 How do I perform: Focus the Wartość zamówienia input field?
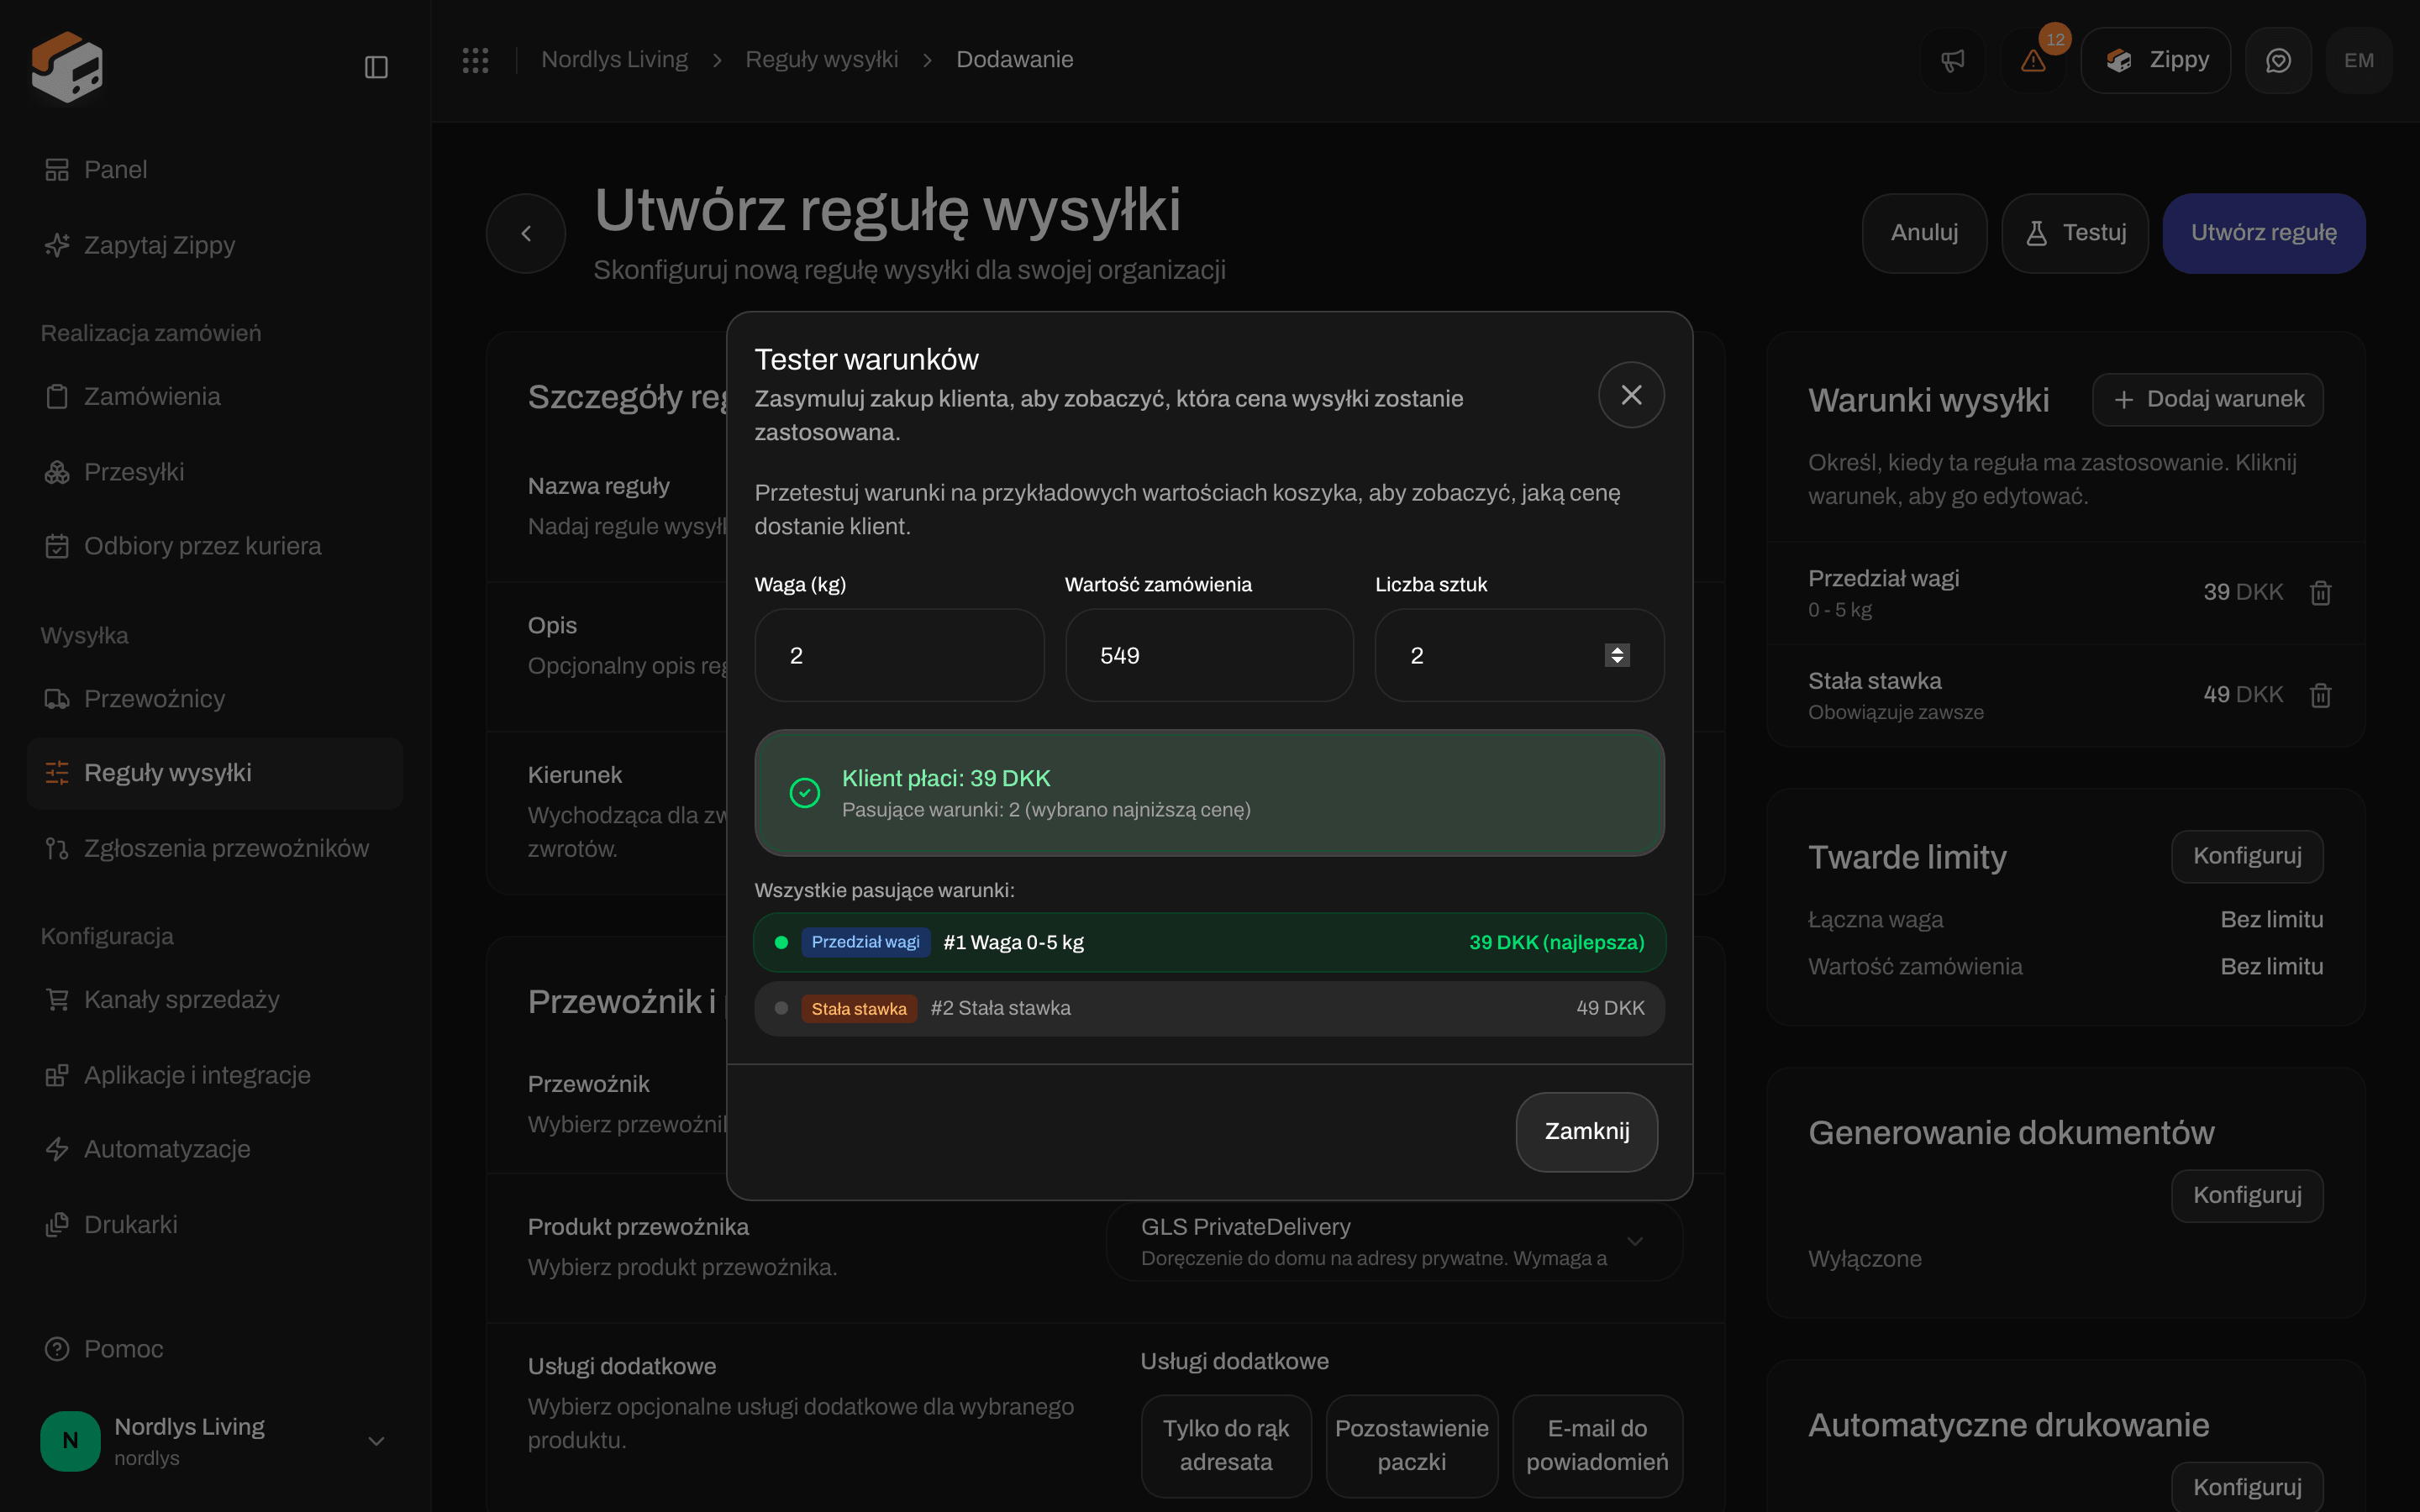[x=1209, y=655]
